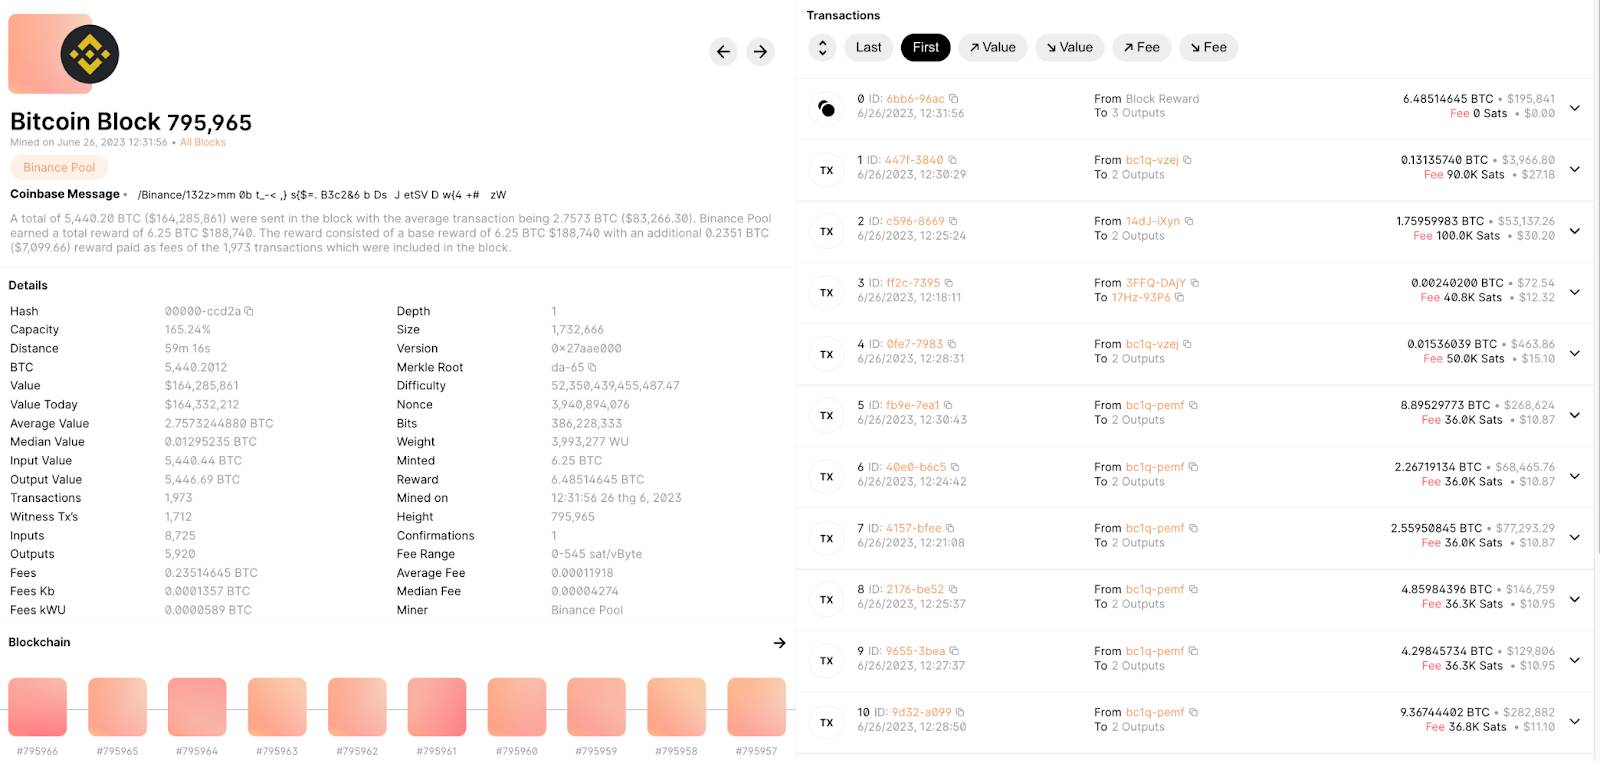Click the Binance logo icon
Screen dimensions: 1600x762
coord(89,54)
